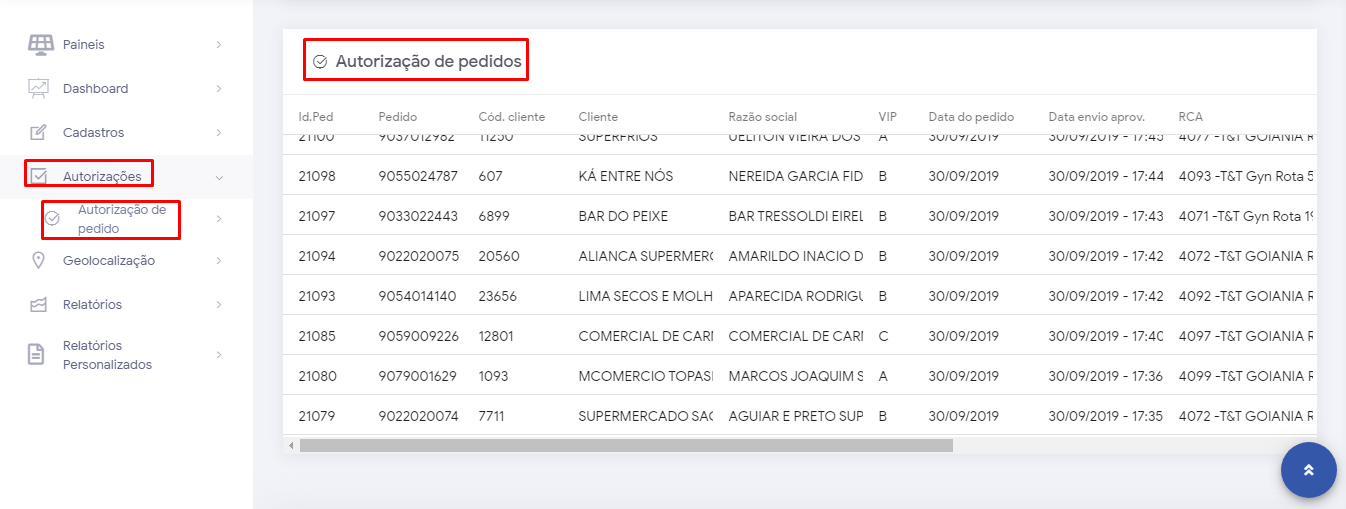This screenshot has width=1346, height=509.
Task: Click the Dashboard chart icon
Action: pos(39,88)
